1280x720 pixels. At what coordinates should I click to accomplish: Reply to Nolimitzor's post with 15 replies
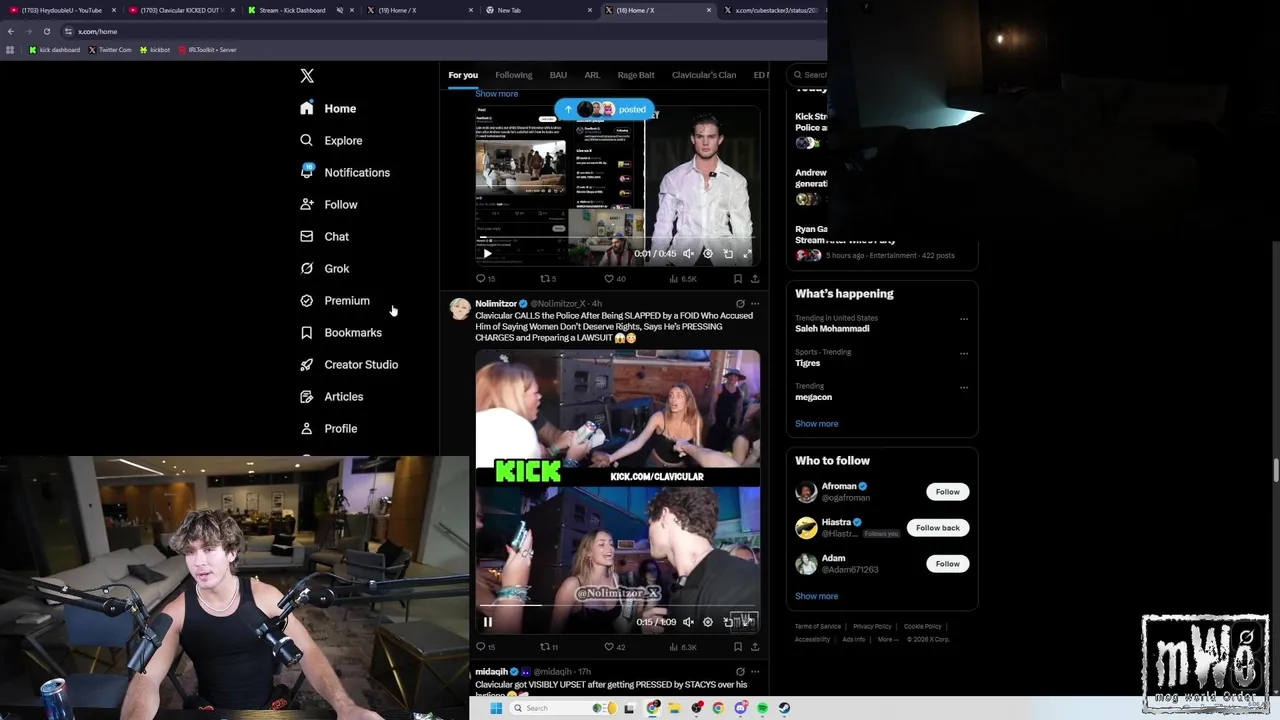485,647
